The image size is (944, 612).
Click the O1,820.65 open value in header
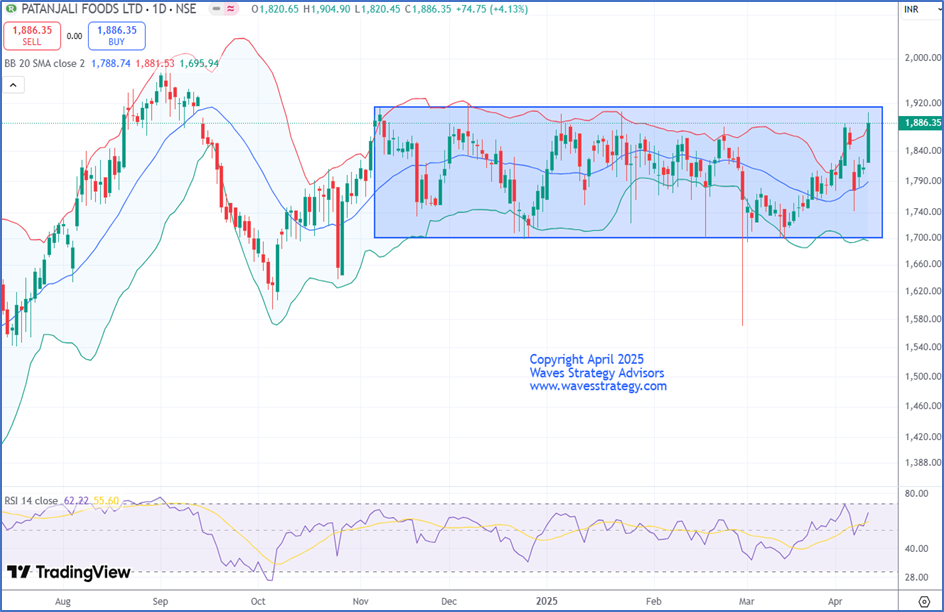point(275,9)
